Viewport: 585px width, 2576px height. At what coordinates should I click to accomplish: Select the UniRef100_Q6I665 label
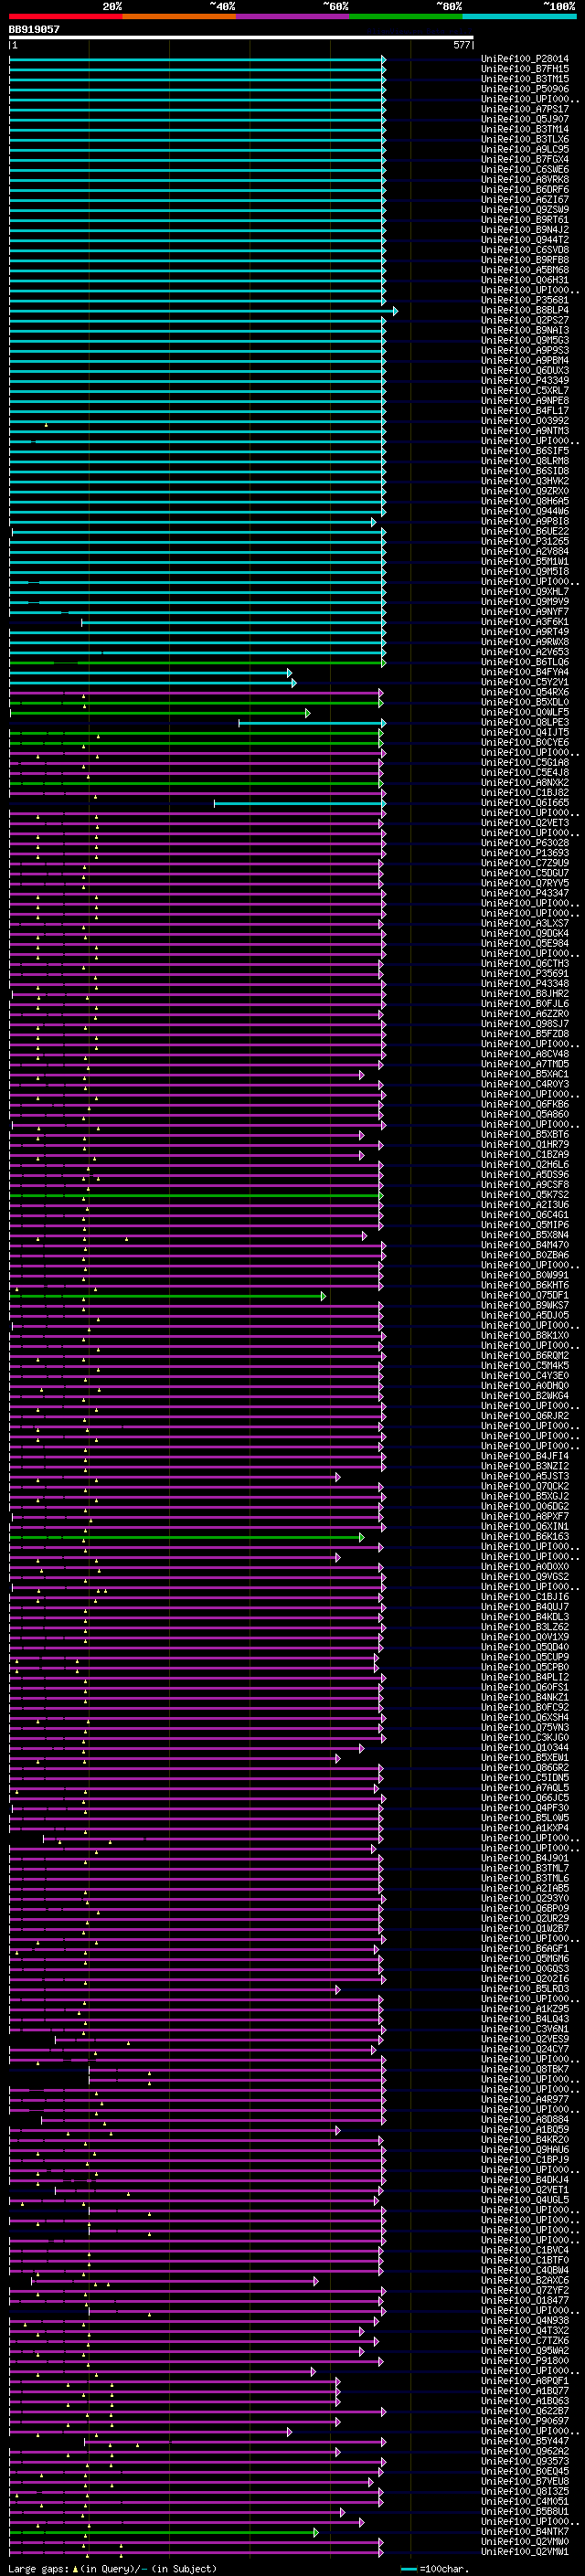[x=525, y=803]
